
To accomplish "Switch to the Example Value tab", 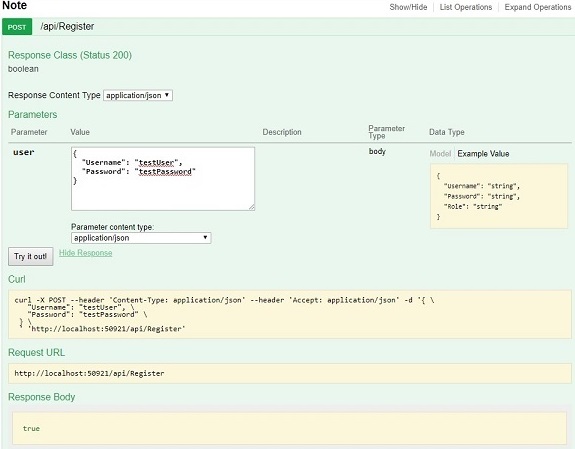I will (x=483, y=154).
